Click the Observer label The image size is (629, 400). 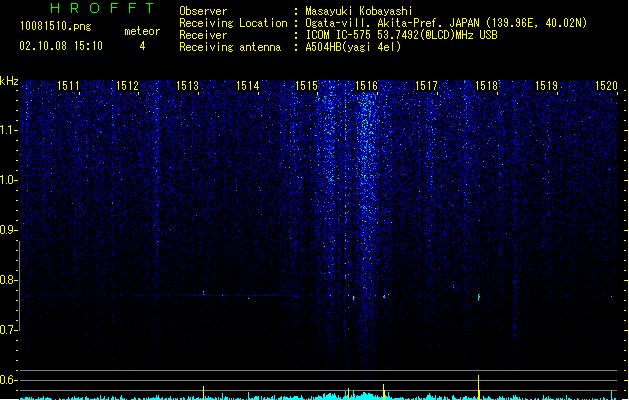[x=203, y=11]
